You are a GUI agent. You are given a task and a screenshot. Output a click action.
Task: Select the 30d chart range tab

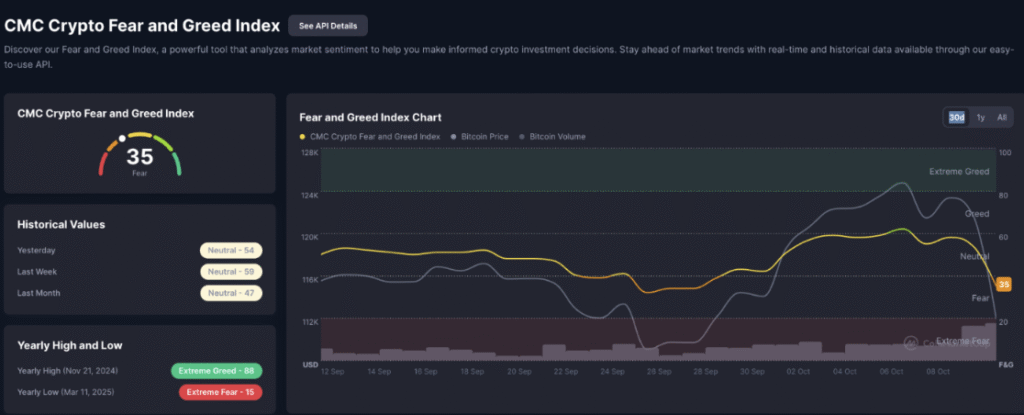[x=957, y=118]
